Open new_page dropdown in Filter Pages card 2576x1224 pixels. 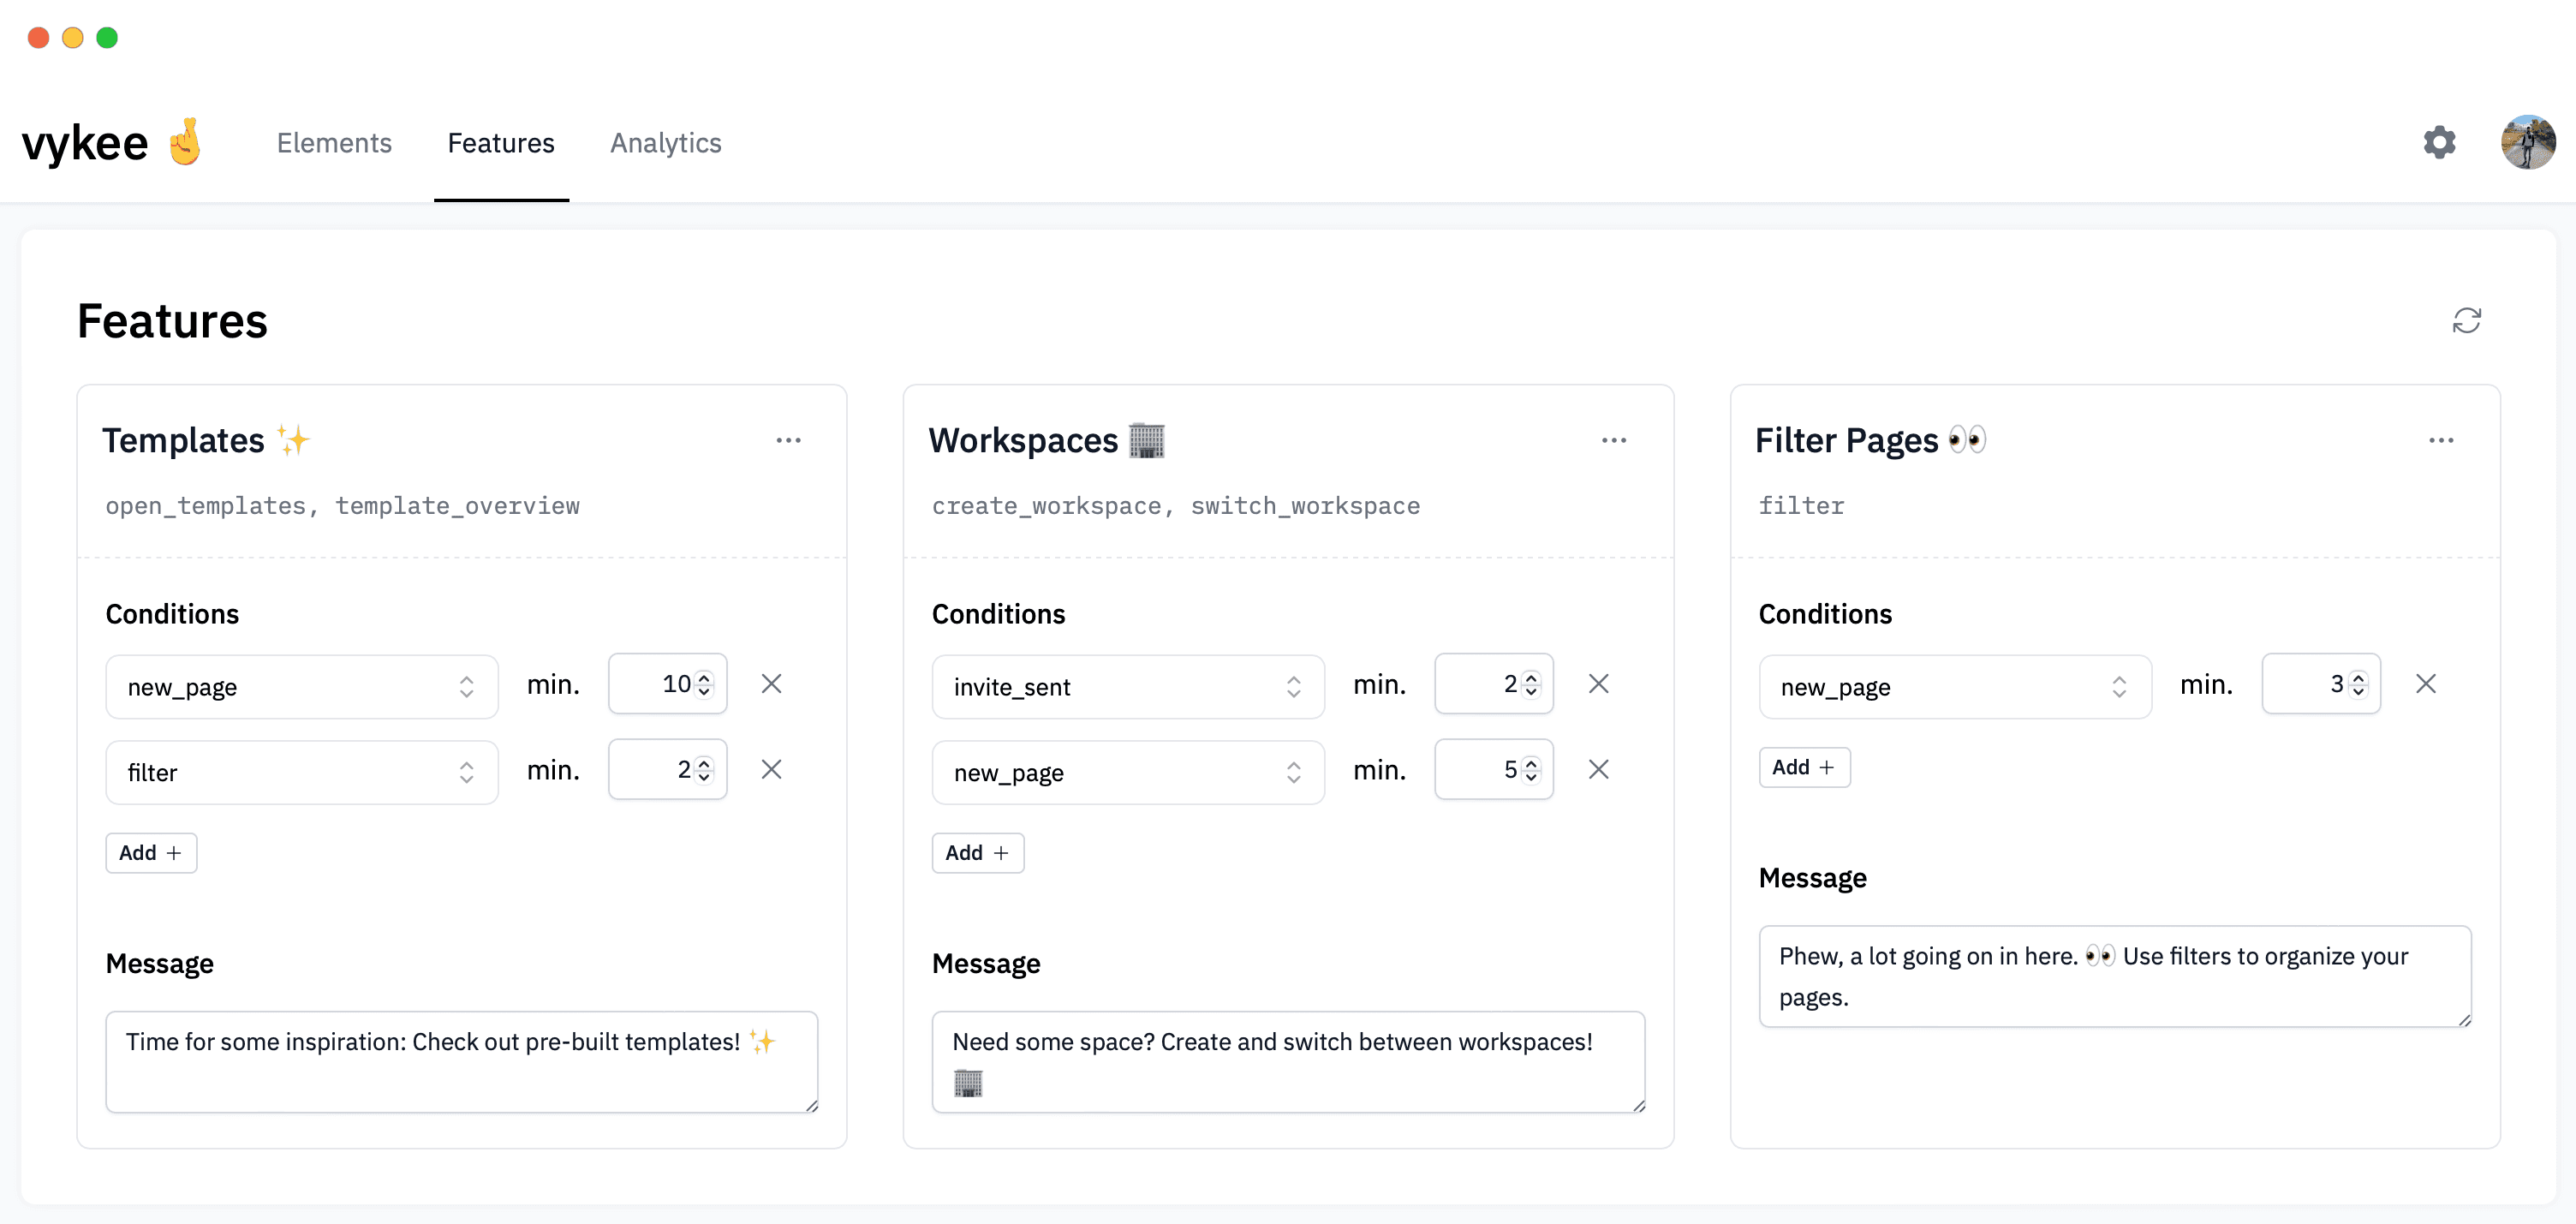(x=1954, y=687)
